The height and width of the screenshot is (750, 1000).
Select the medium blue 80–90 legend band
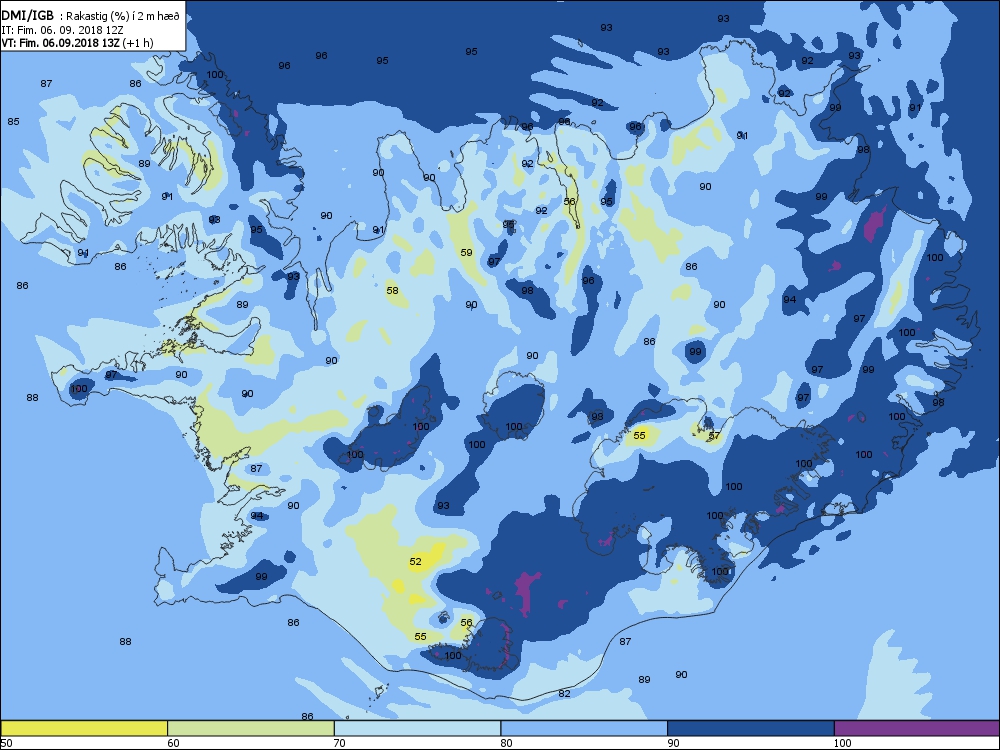tap(584, 728)
